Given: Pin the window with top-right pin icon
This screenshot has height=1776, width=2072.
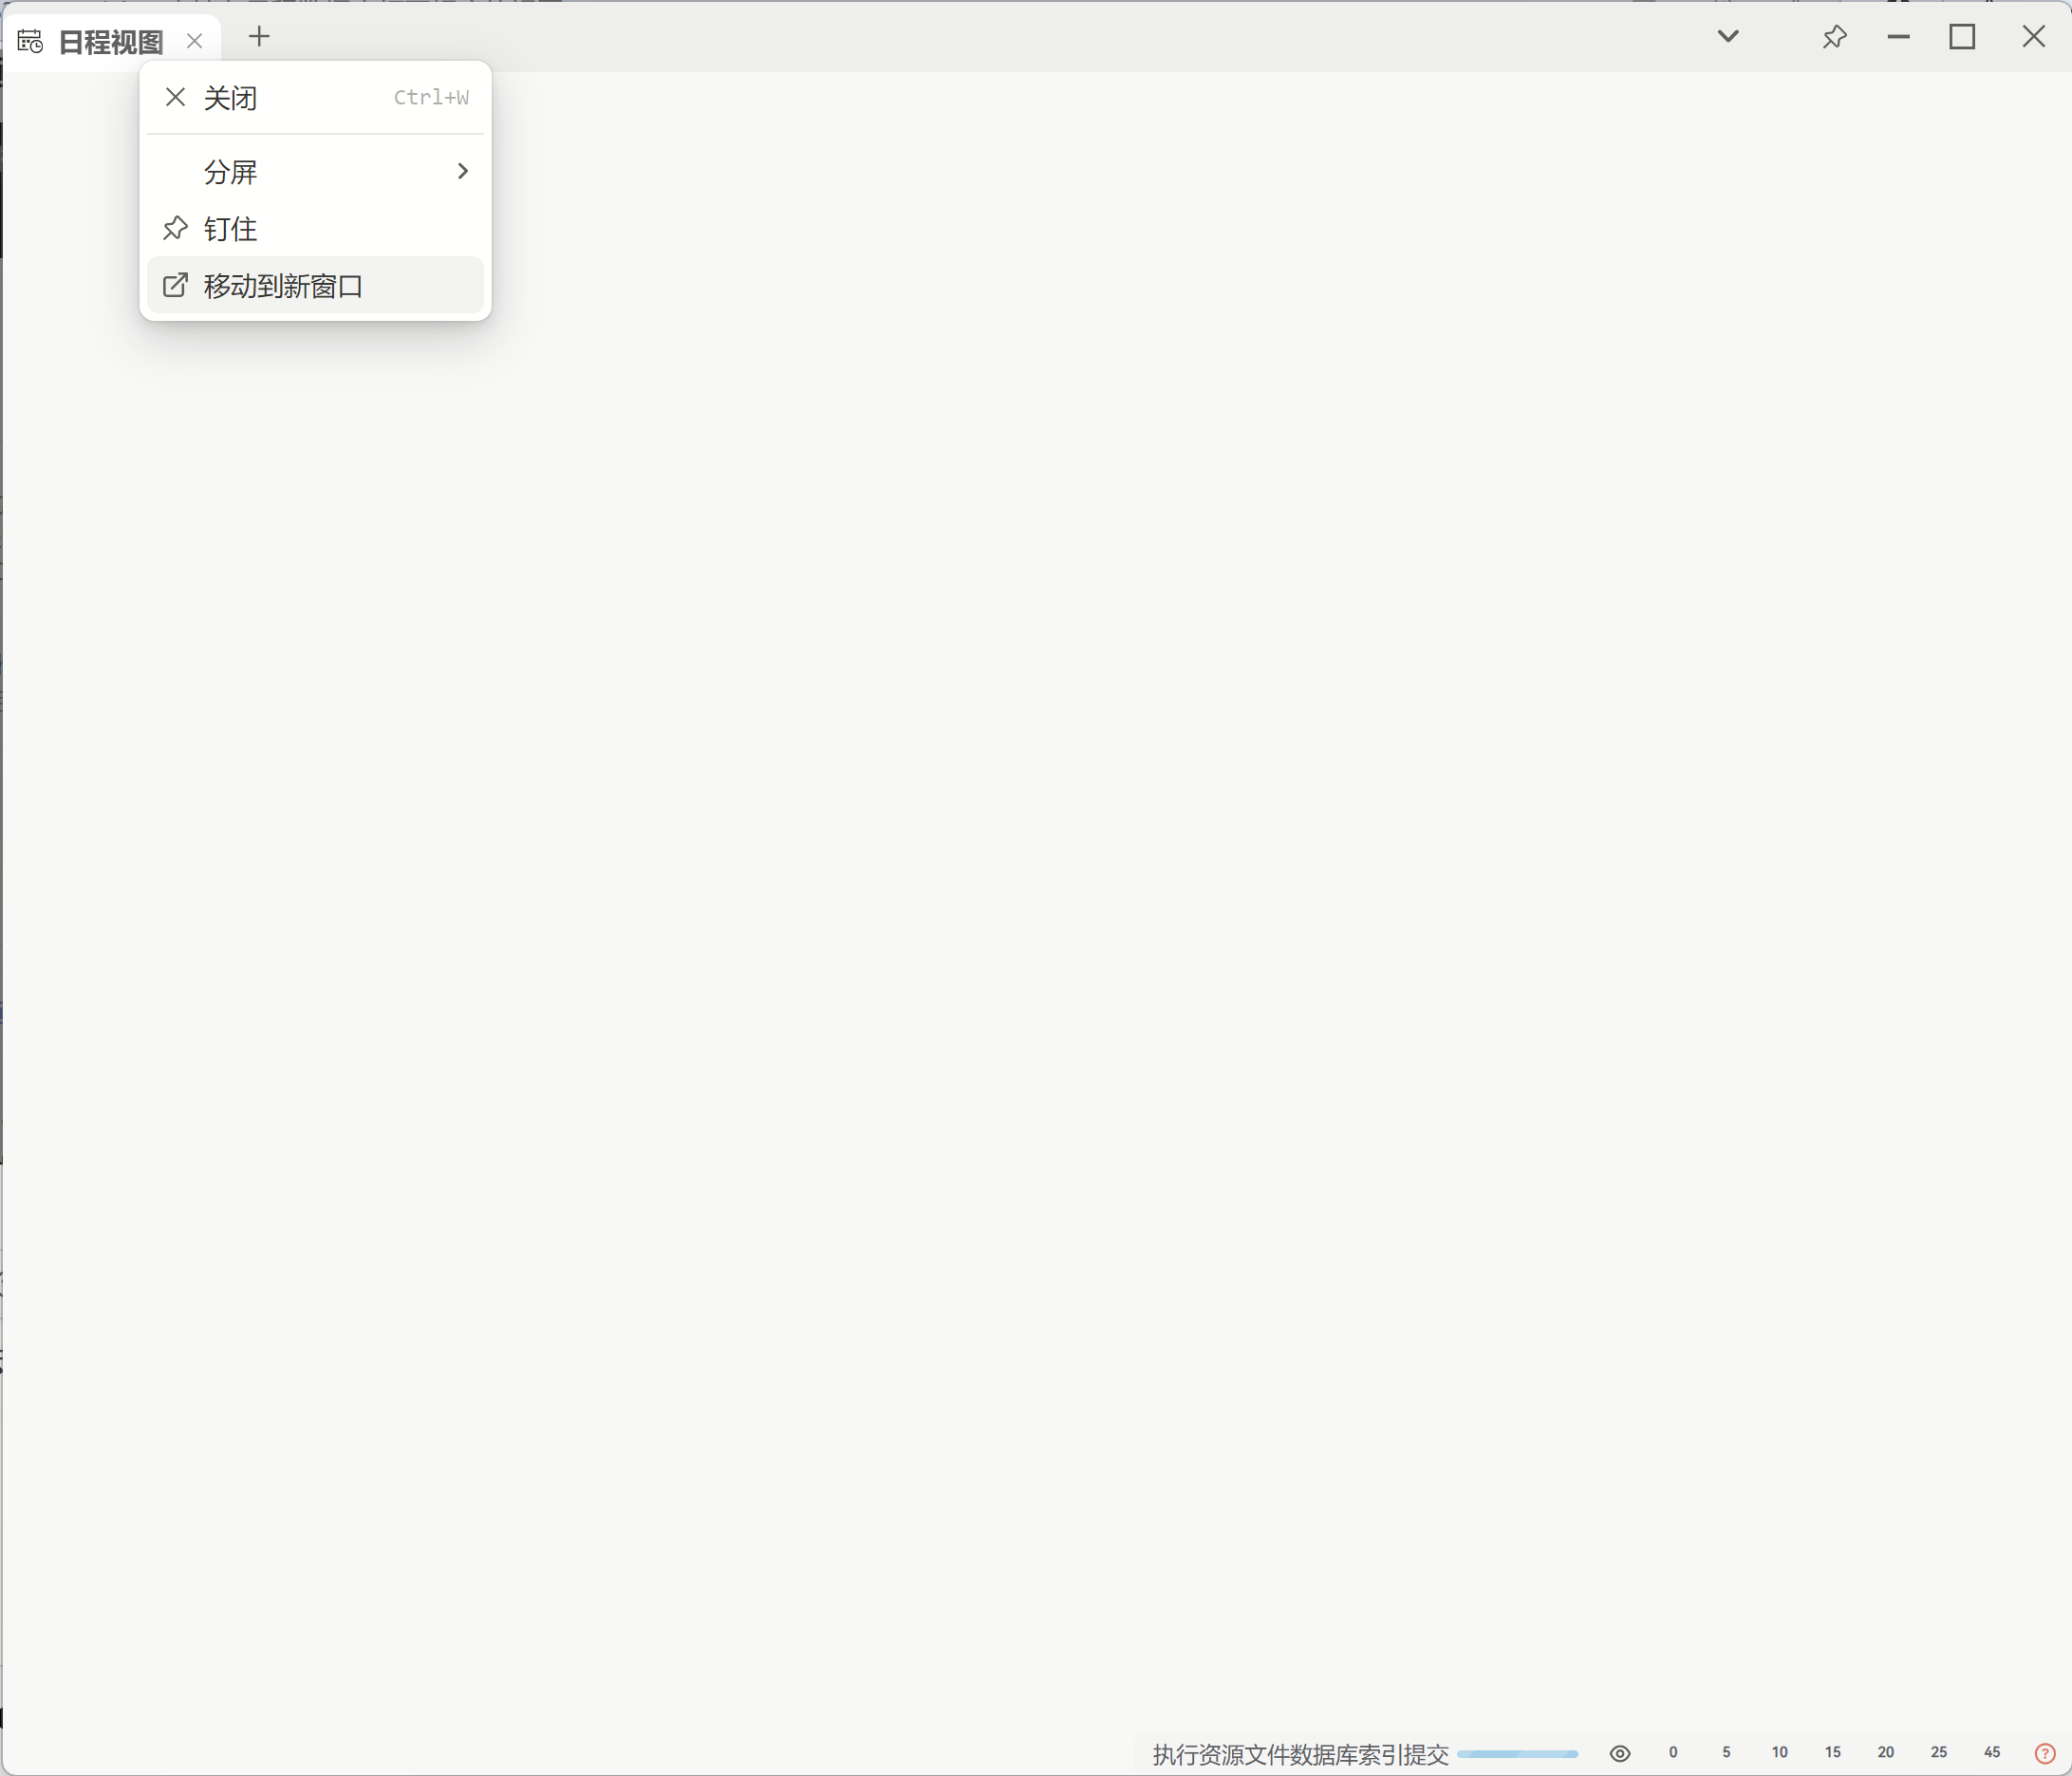Looking at the screenshot, I should coord(1834,37).
